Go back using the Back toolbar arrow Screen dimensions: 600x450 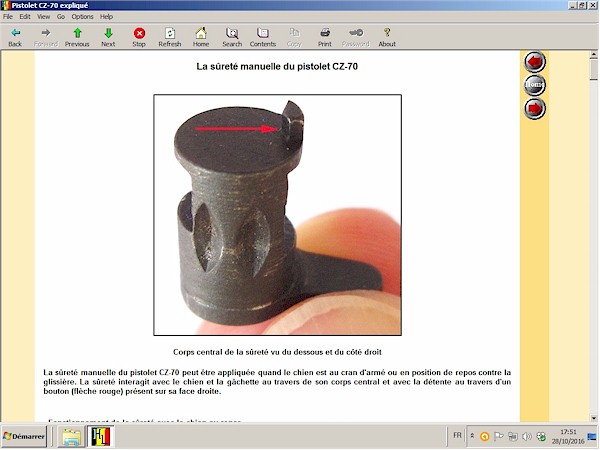click(15, 37)
